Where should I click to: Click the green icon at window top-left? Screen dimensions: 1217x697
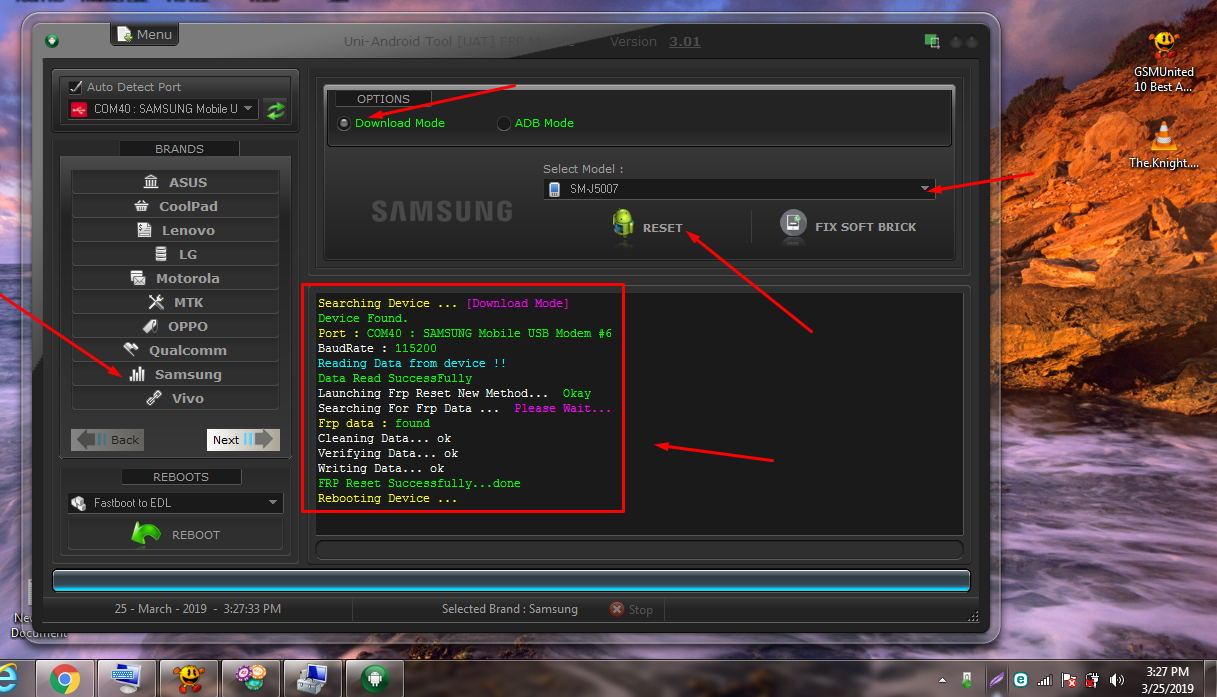52,41
